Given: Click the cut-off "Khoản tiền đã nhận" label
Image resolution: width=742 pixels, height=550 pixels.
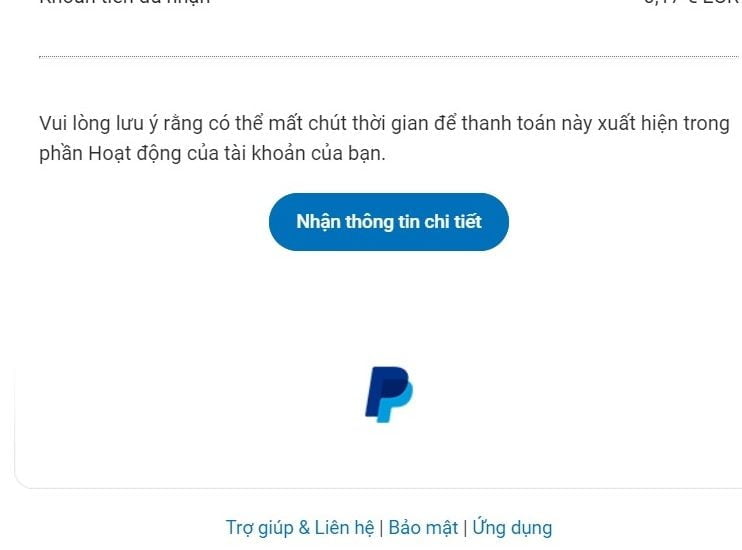Looking at the screenshot, I should coord(124,2).
